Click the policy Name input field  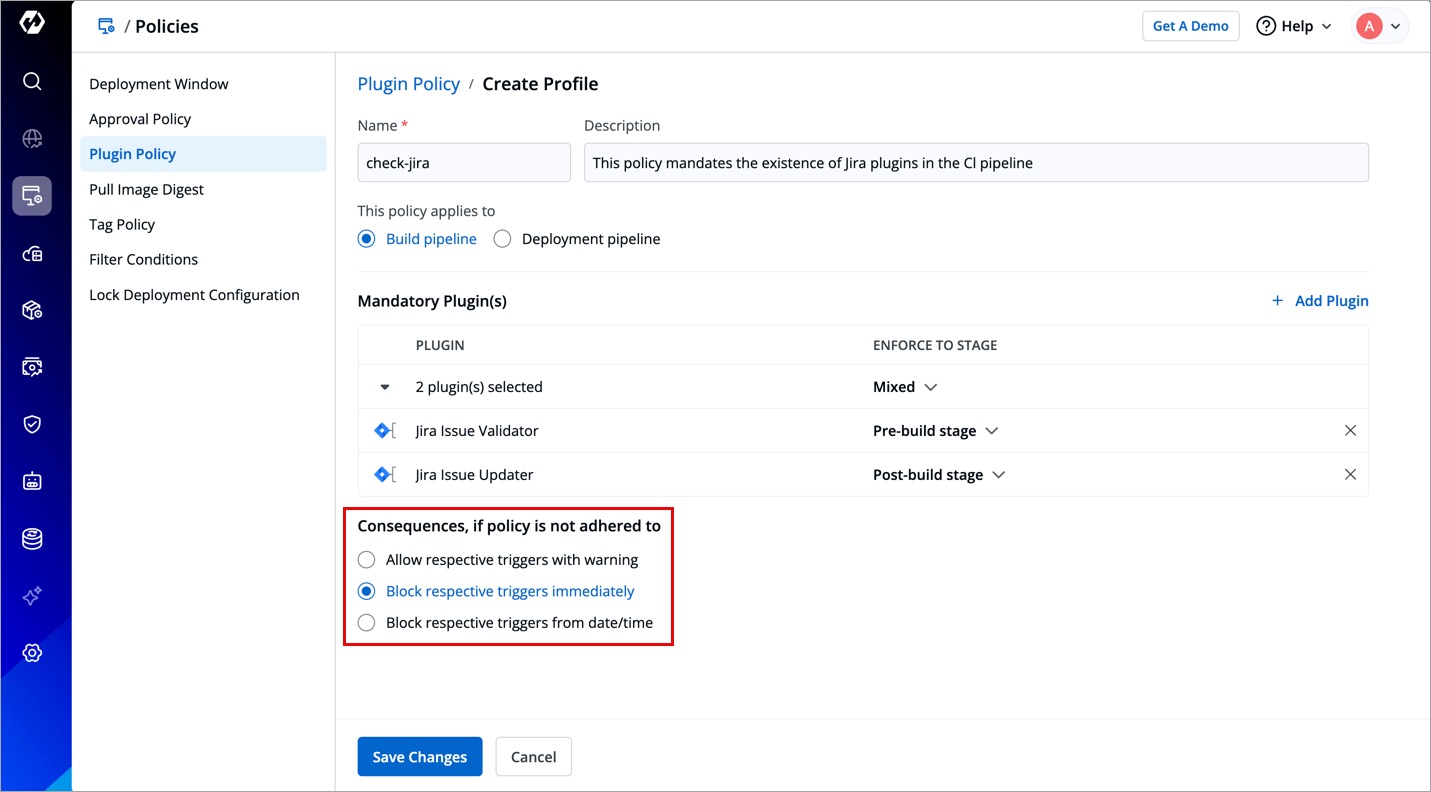(464, 163)
